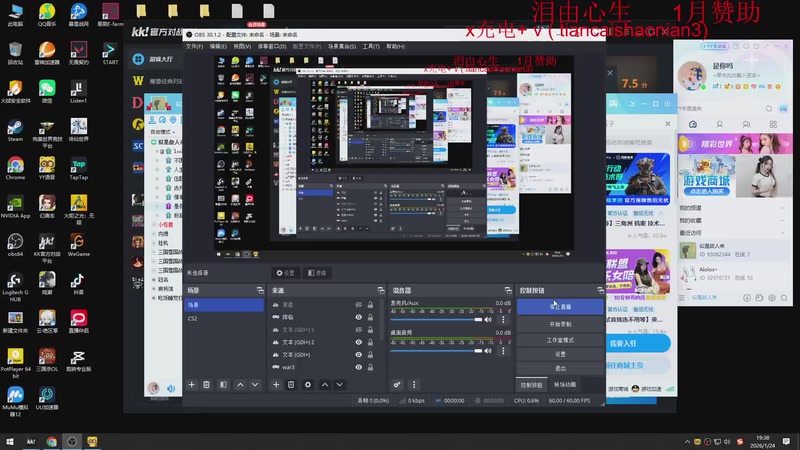Toggle lock on the war3 source
The height and width of the screenshot is (450, 800).
coord(370,367)
